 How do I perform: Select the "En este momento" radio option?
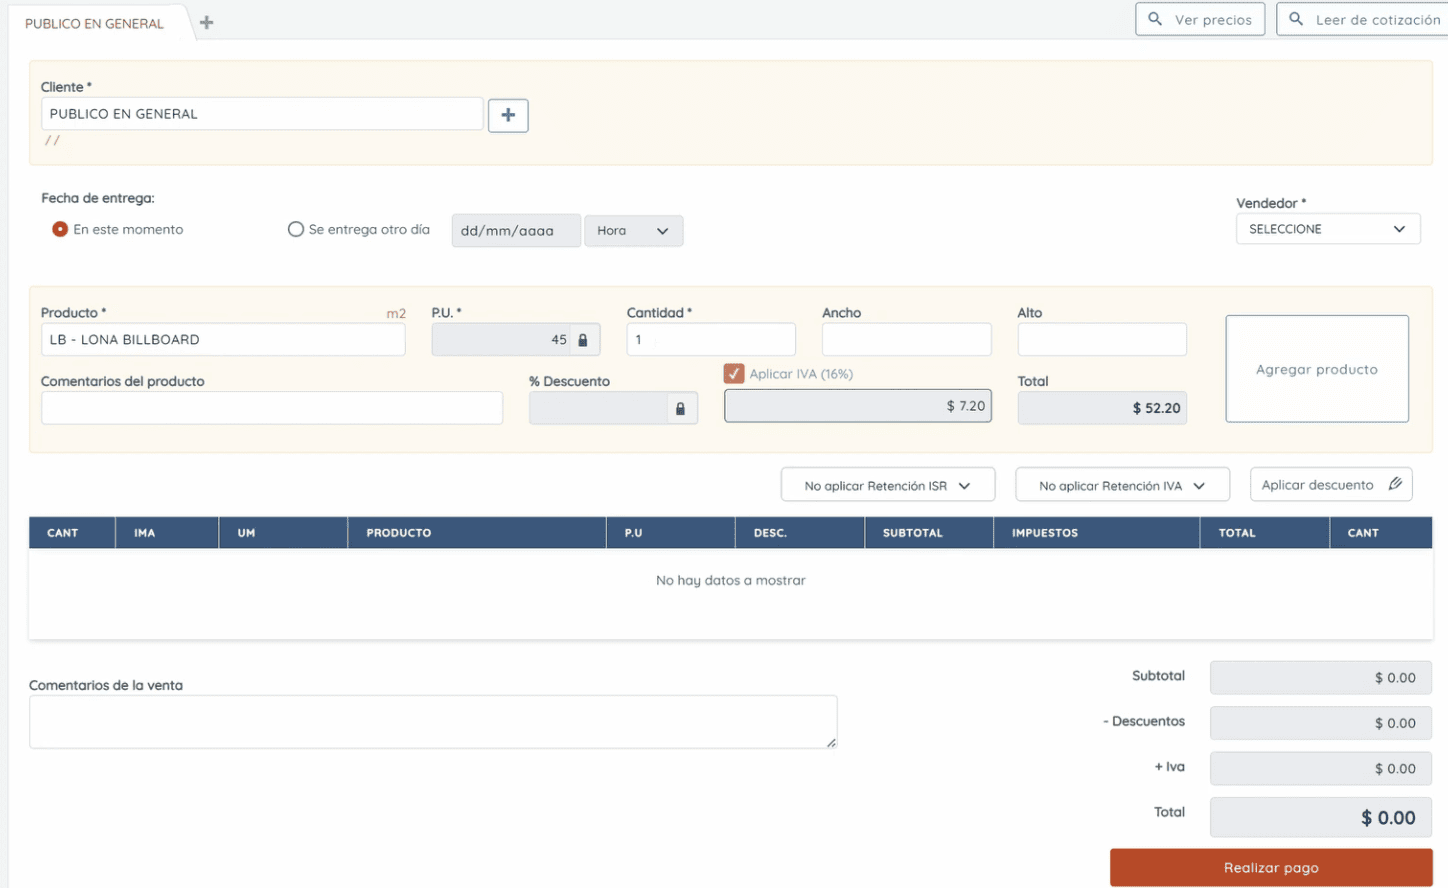[60, 229]
